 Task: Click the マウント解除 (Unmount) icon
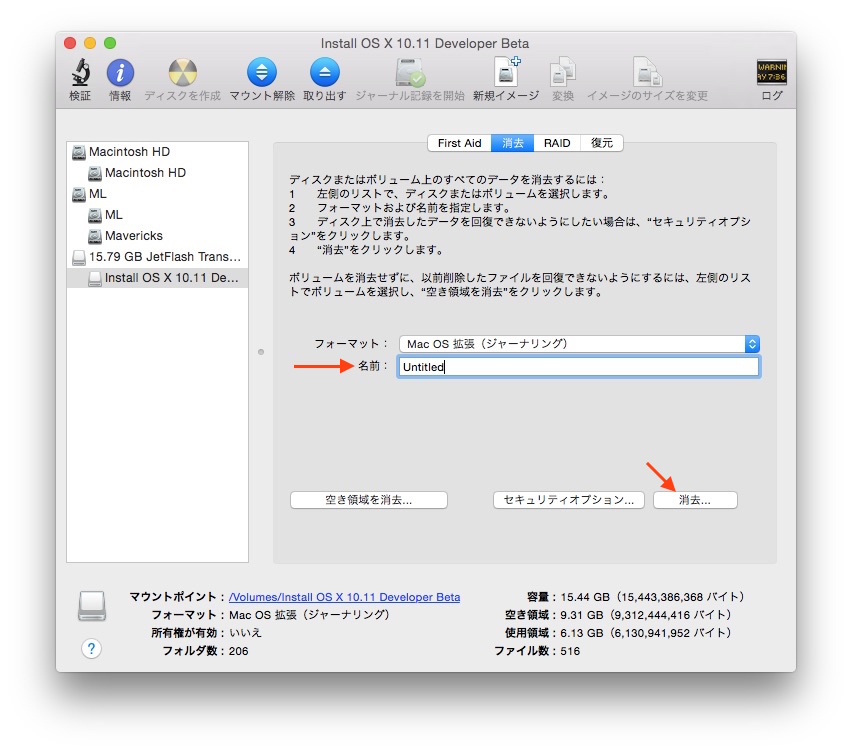[262, 72]
